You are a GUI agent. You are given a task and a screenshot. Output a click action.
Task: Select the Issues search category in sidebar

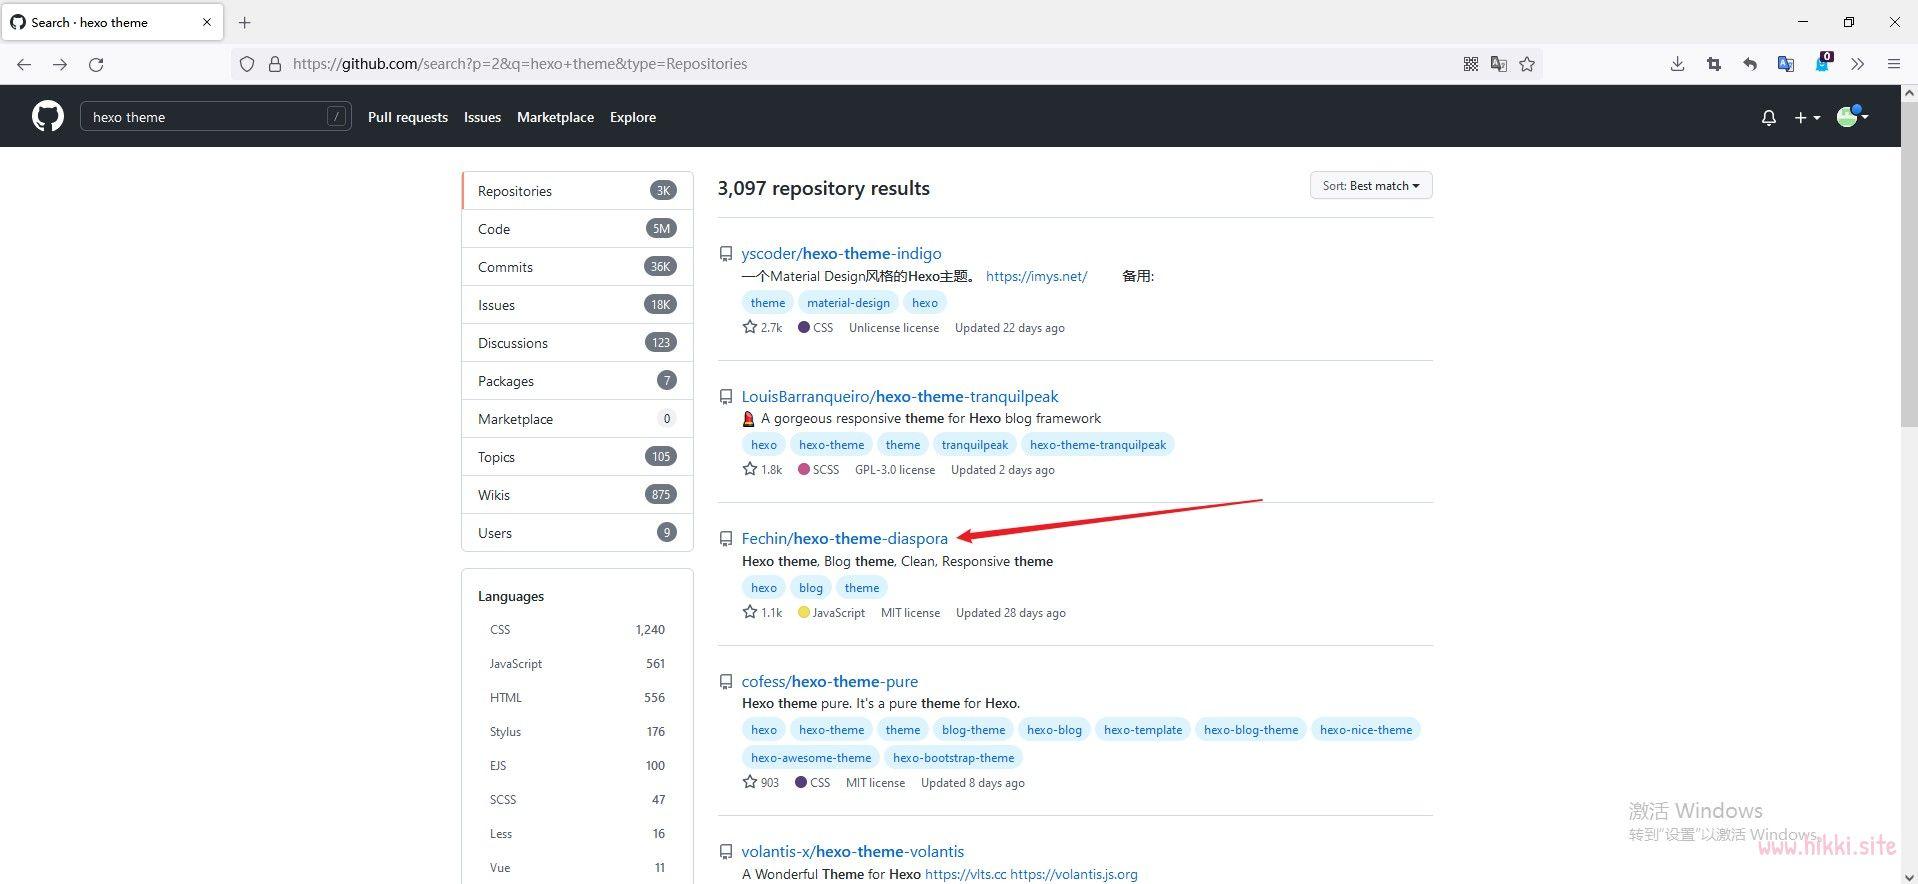click(x=577, y=305)
